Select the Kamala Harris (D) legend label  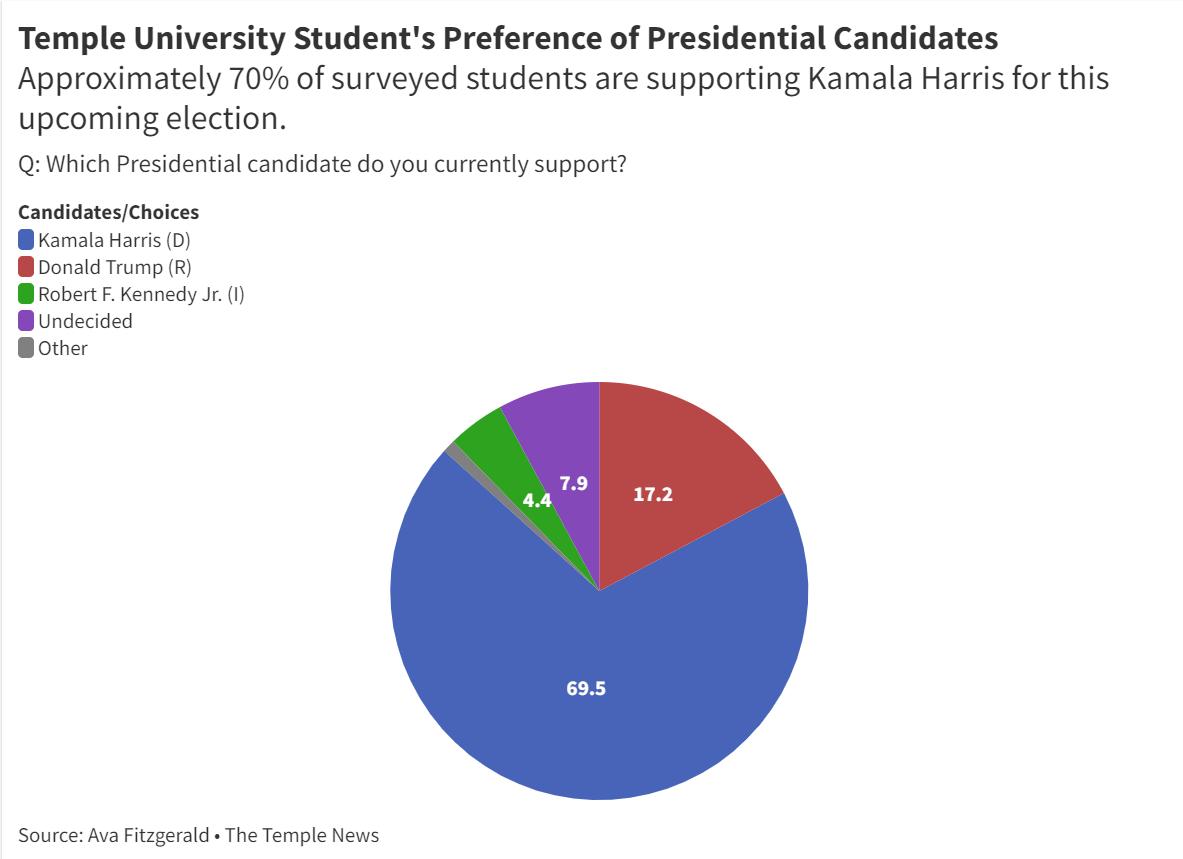point(114,240)
